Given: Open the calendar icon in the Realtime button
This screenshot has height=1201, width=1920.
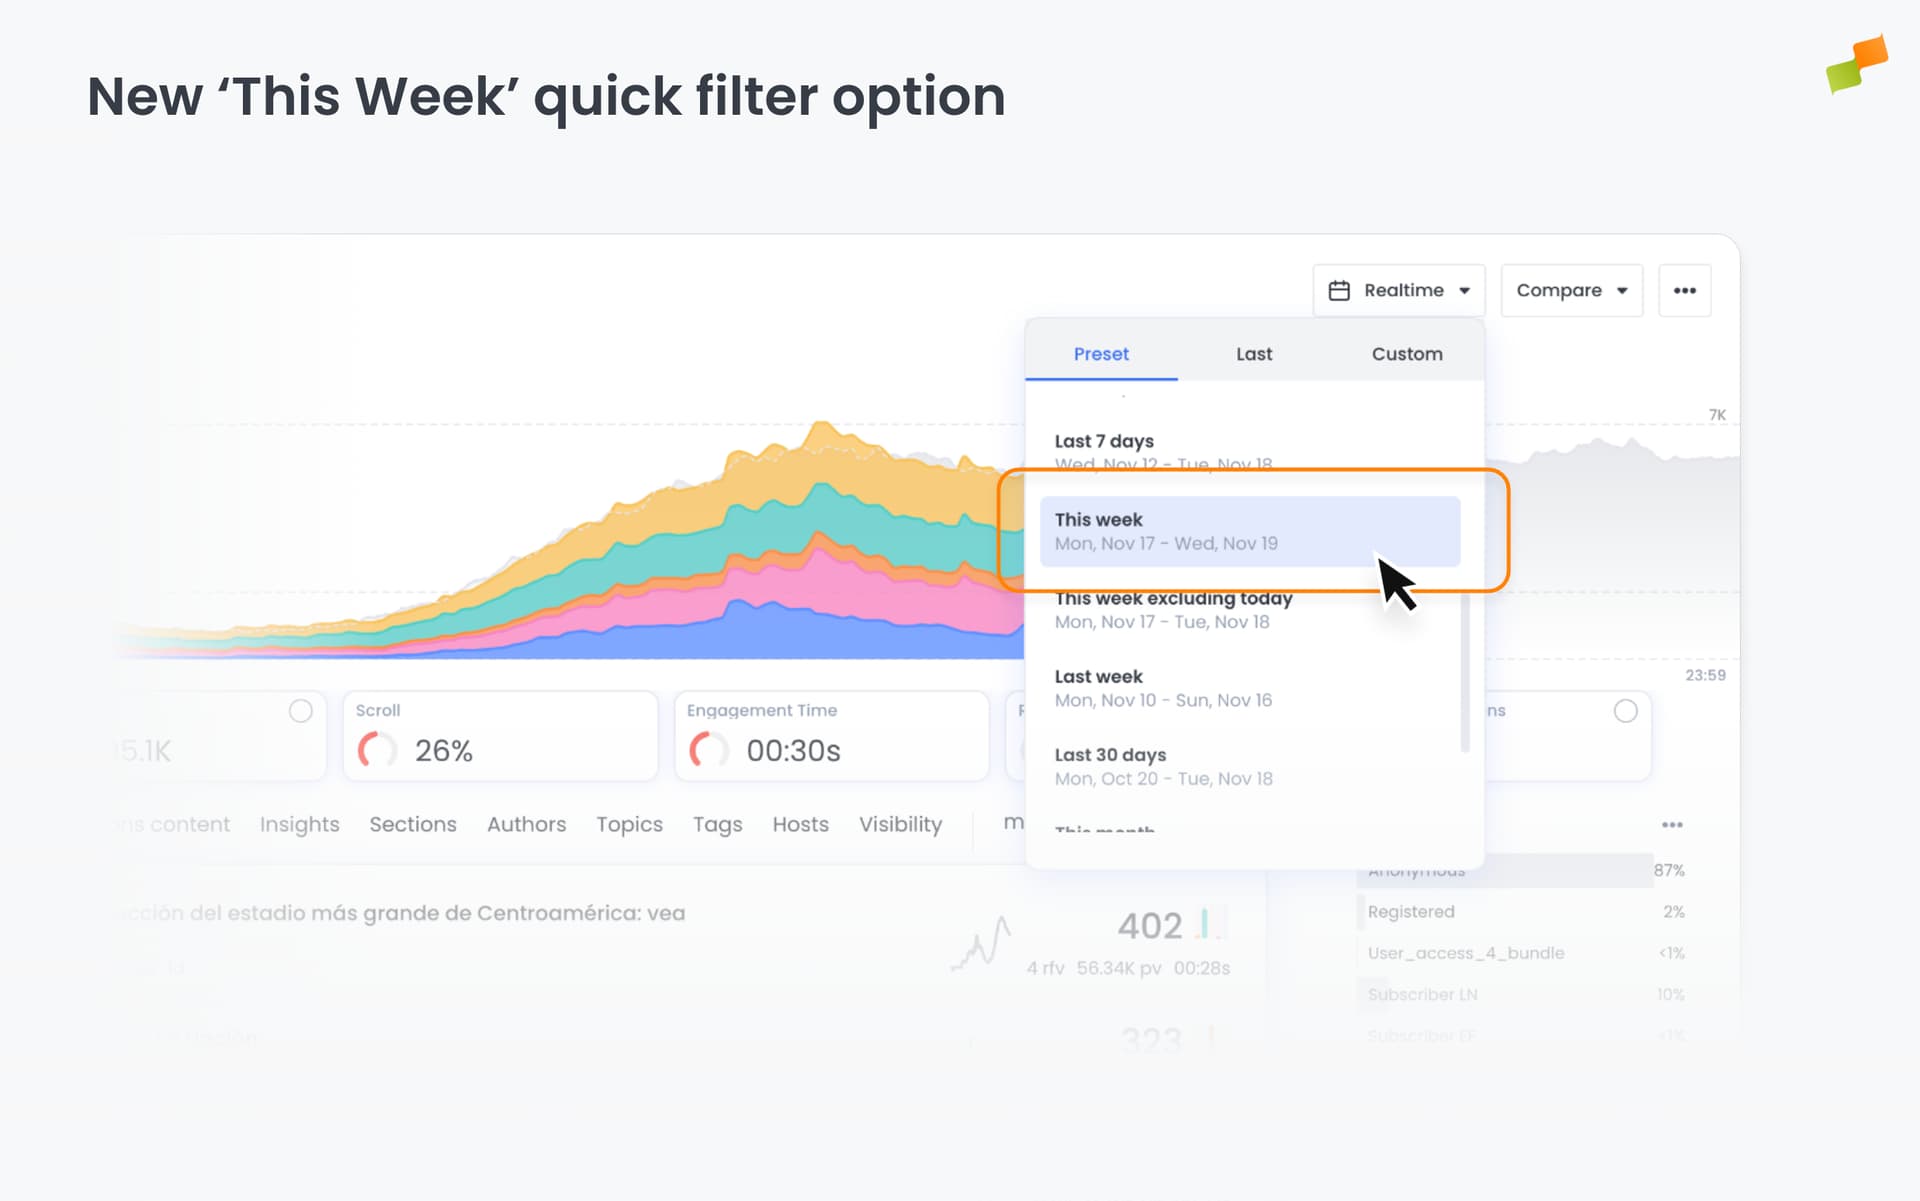Looking at the screenshot, I should tap(1340, 290).
